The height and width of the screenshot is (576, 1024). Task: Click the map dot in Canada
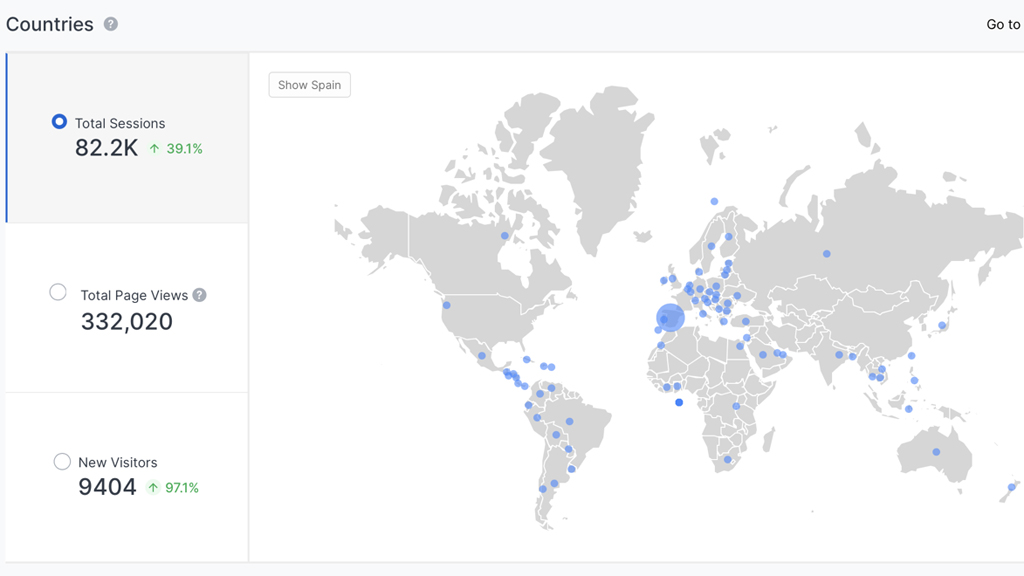point(505,236)
